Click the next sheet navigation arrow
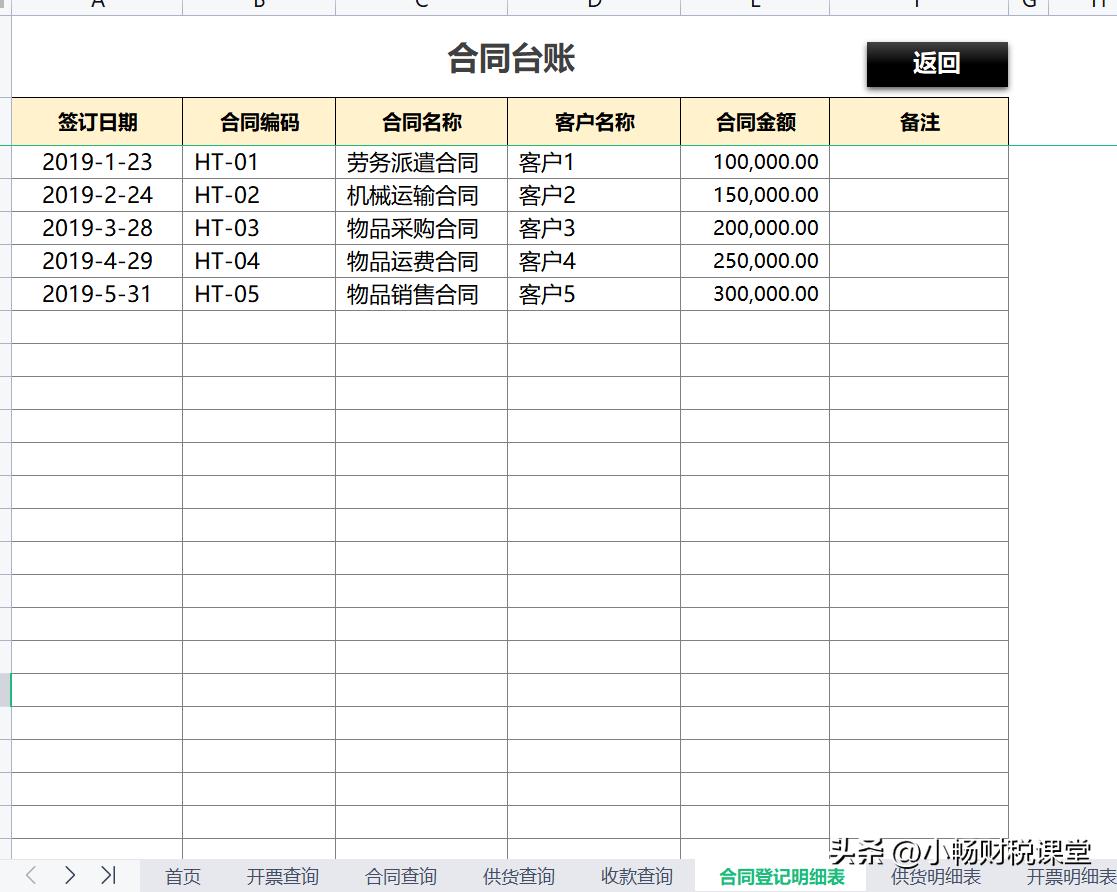 pos(68,875)
